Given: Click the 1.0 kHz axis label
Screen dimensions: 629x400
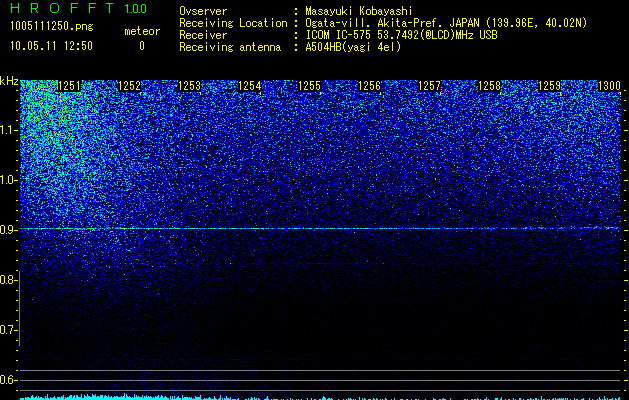Looking at the screenshot, I should (8, 180).
